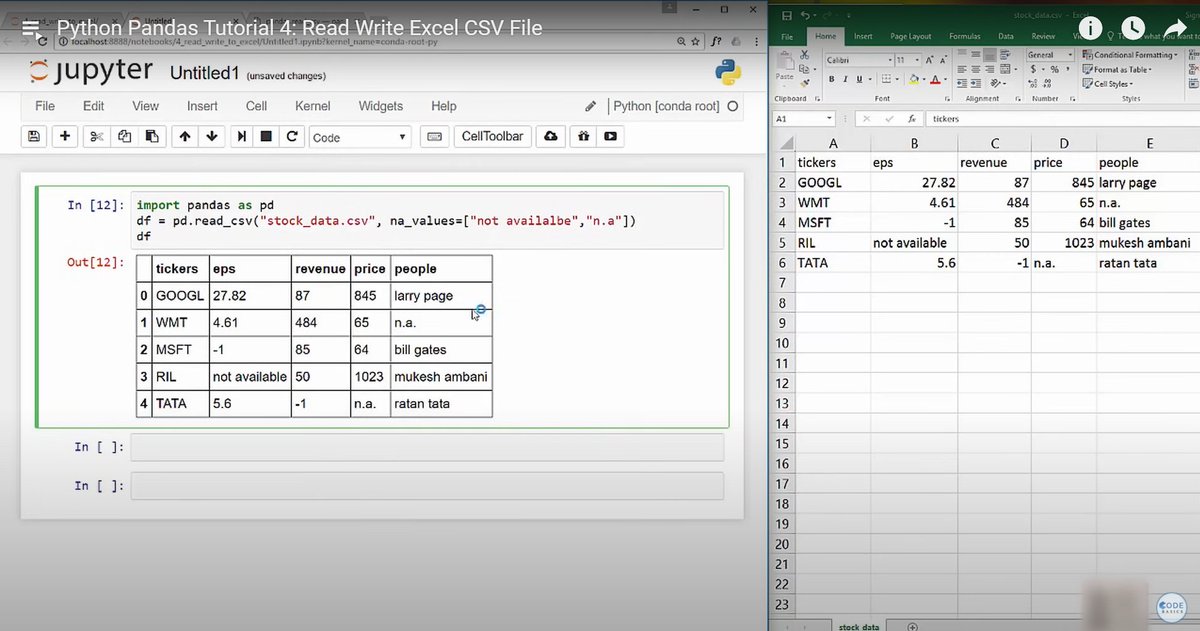
Task: Switch to Excel Page Layout tab
Action: [910, 36]
